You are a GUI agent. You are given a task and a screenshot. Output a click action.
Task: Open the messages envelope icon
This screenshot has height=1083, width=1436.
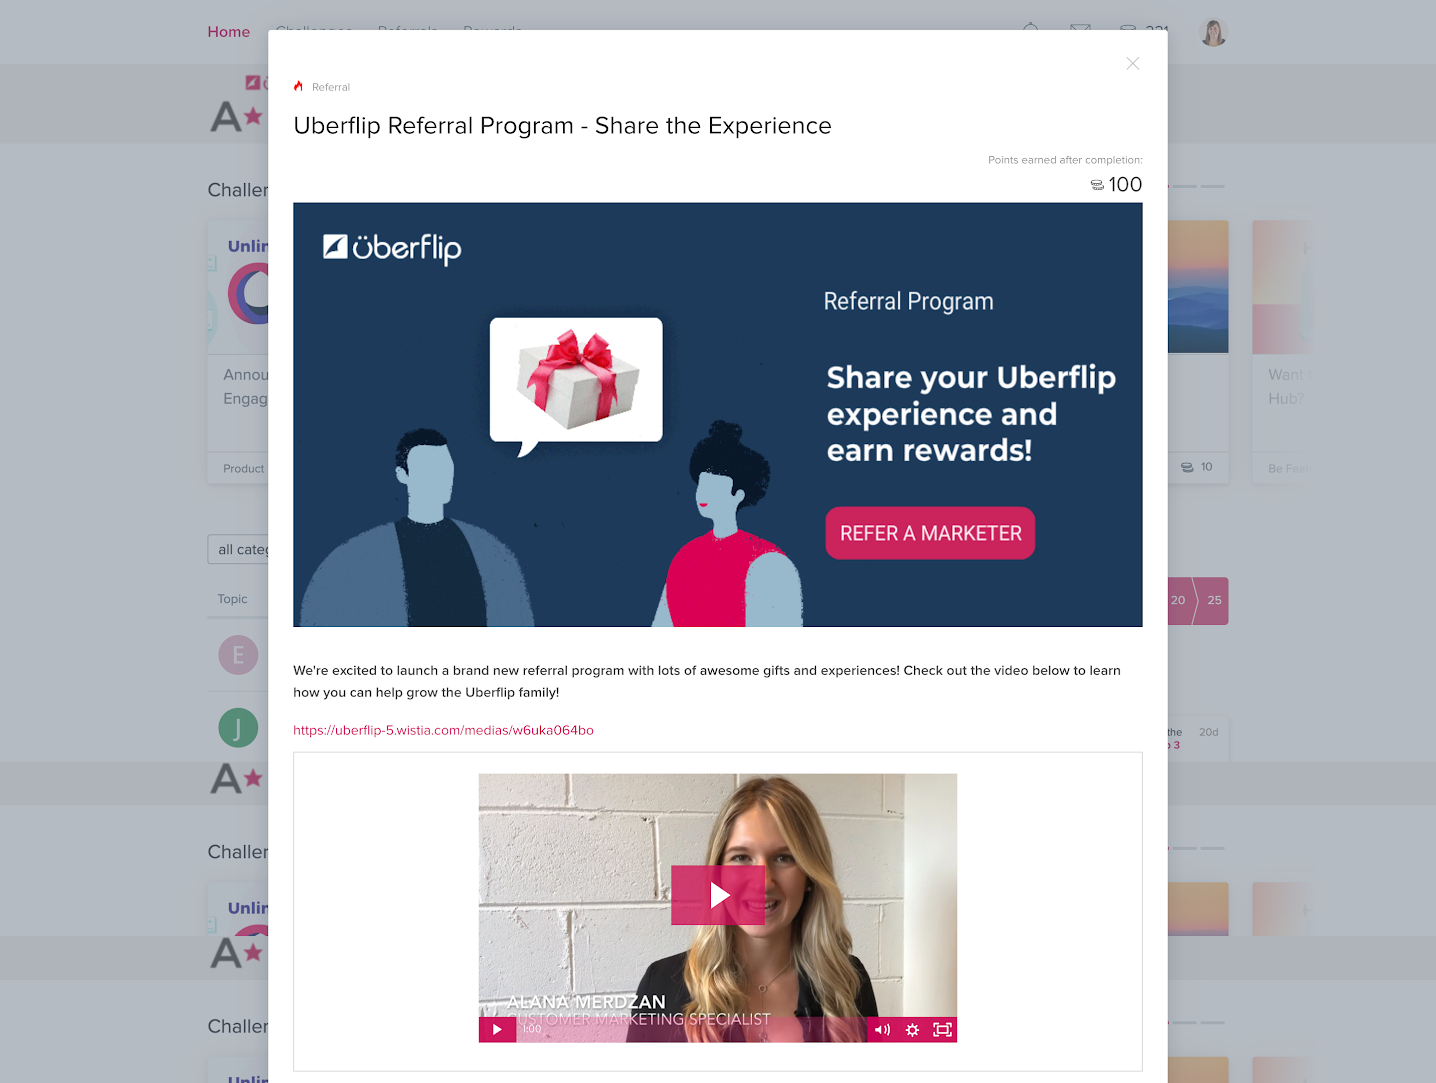coord(1080,30)
